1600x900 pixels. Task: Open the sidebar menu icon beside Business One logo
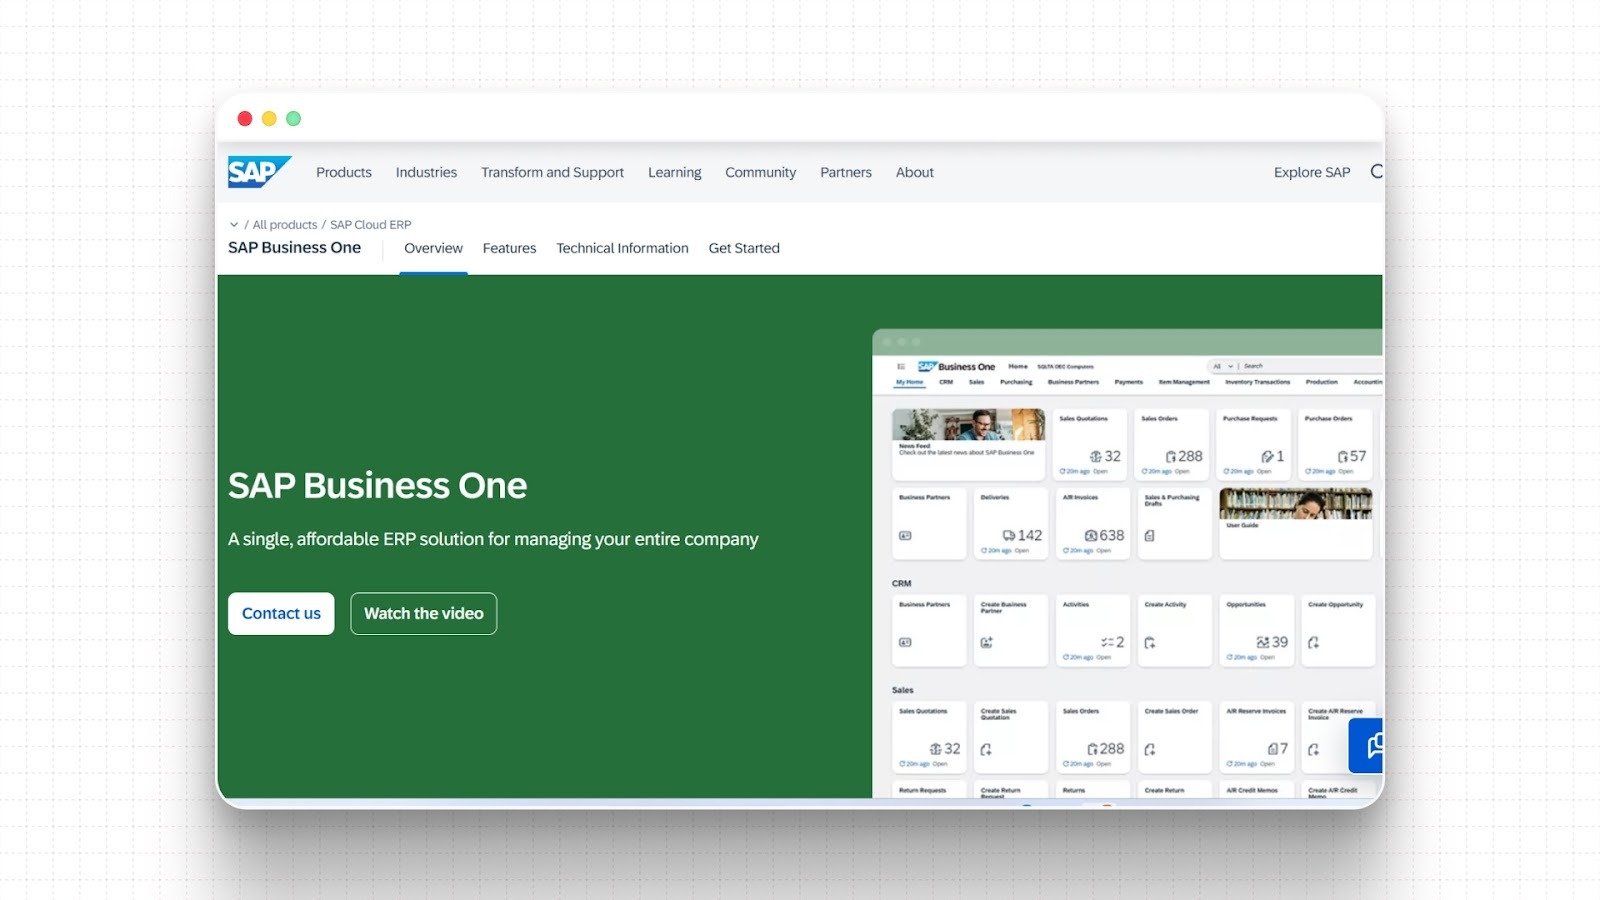[x=900, y=365]
